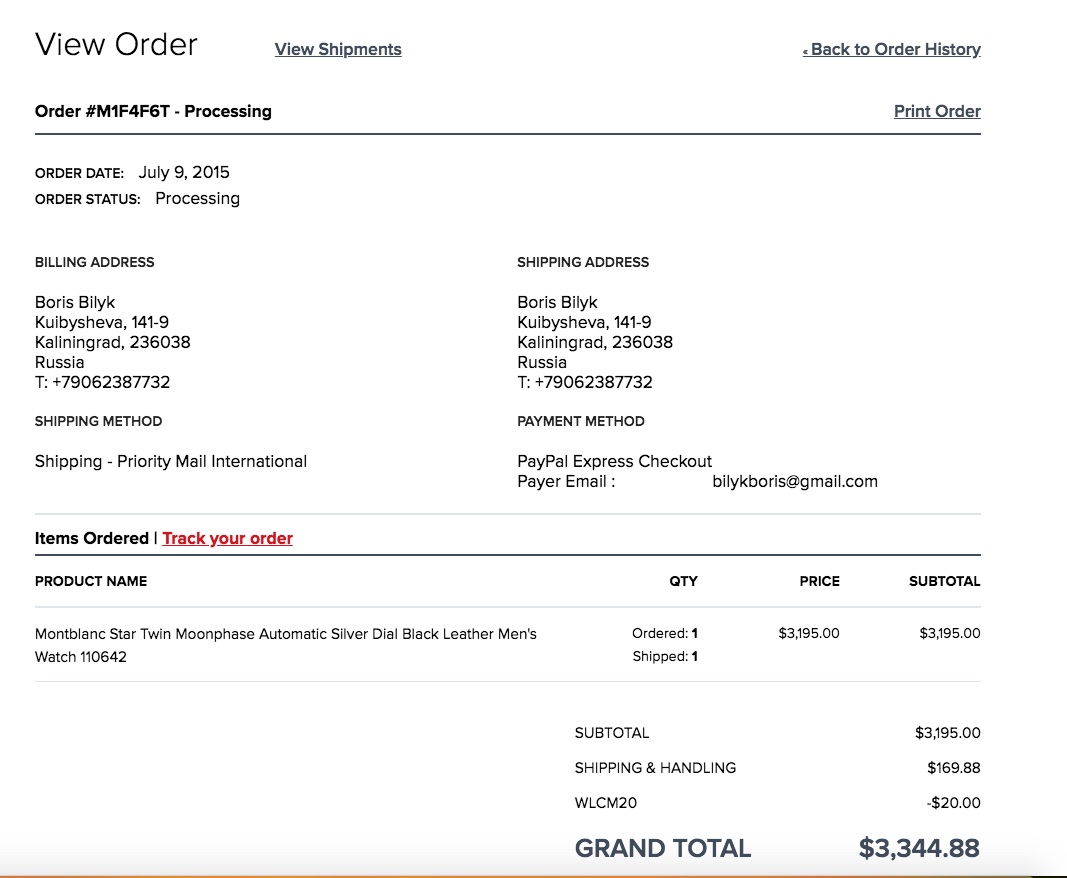Image resolution: width=1067 pixels, height=878 pixels.
Task: Click the View Order page heading
Action: (x=116, y=44)
